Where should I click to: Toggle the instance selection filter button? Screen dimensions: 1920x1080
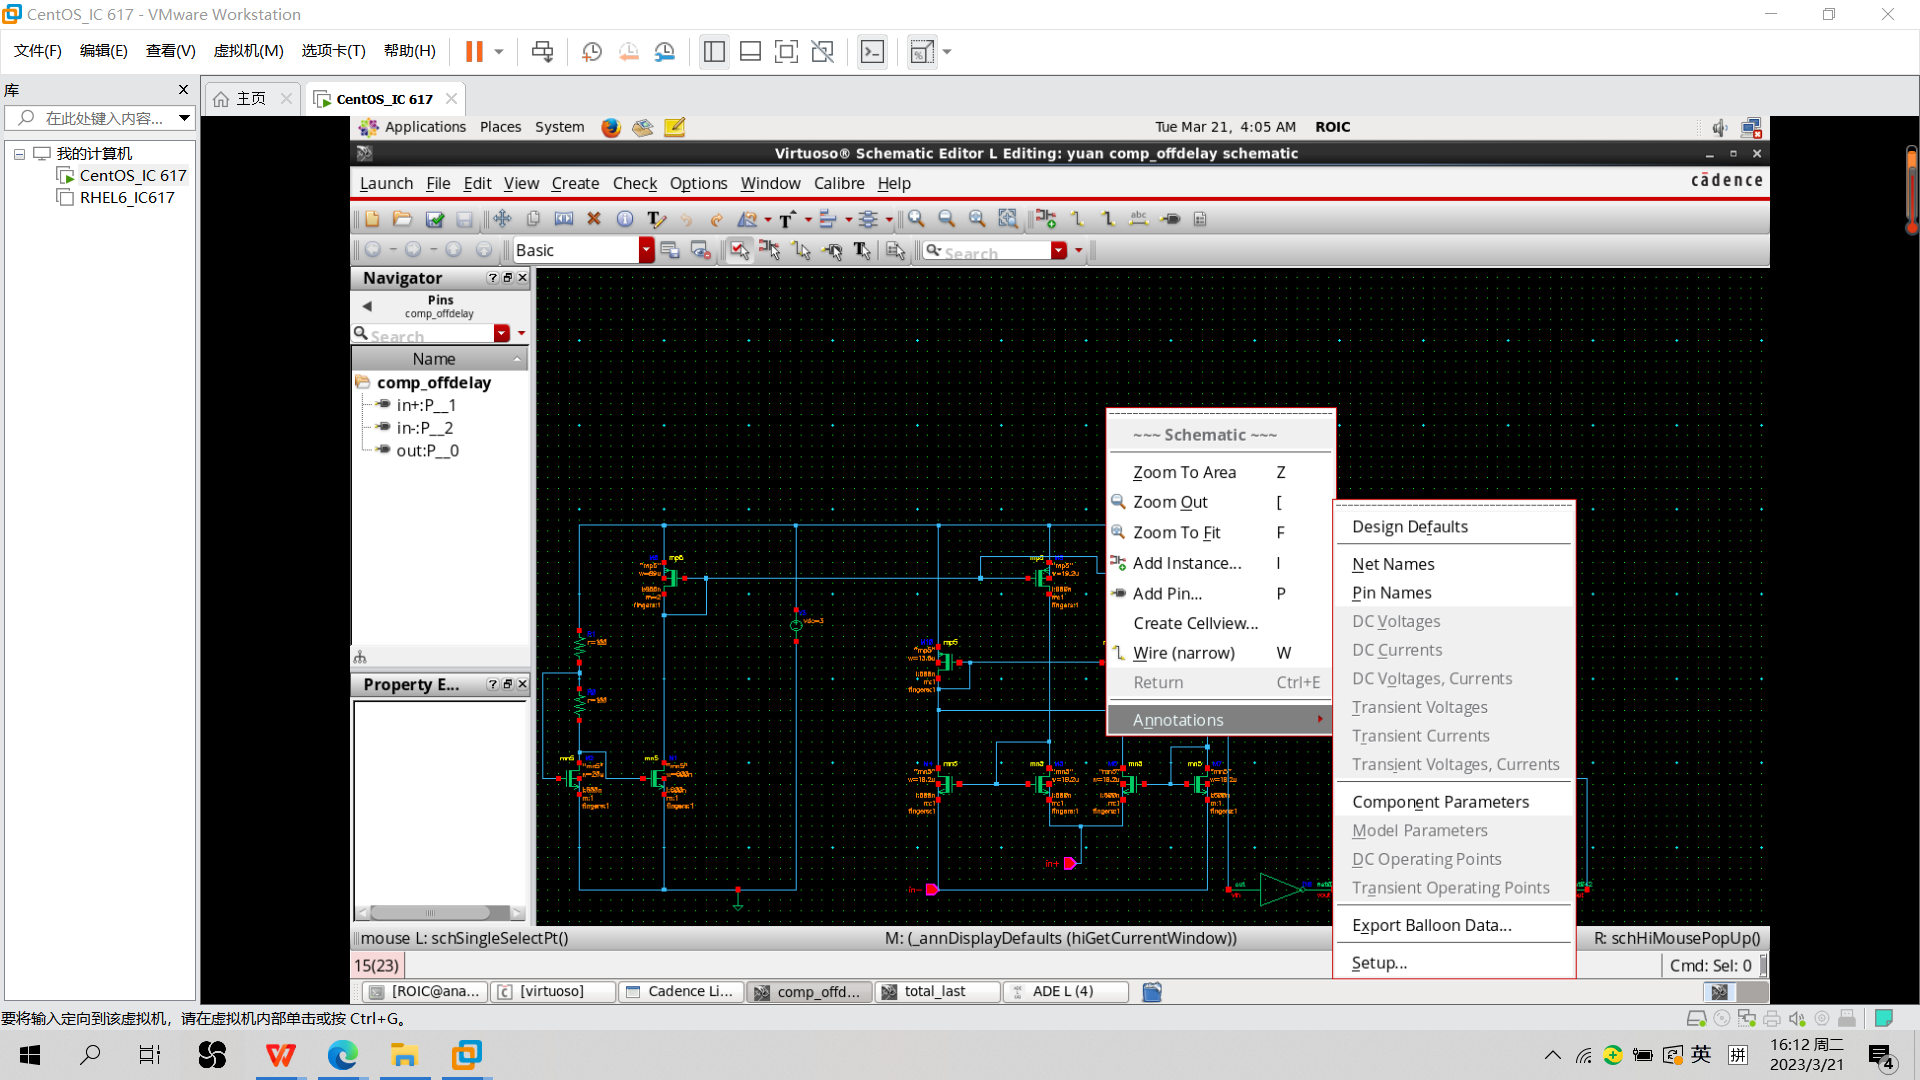(770, 250)
